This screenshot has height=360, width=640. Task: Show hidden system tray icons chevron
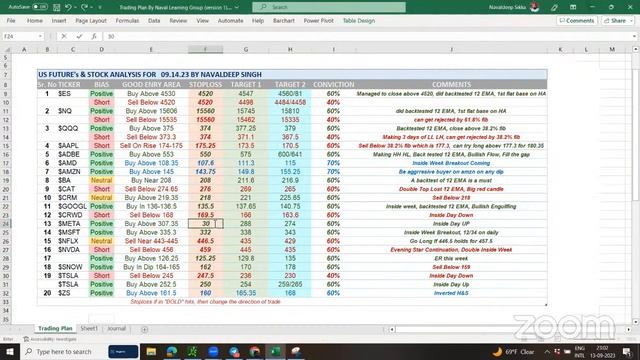tap(547, 351)
